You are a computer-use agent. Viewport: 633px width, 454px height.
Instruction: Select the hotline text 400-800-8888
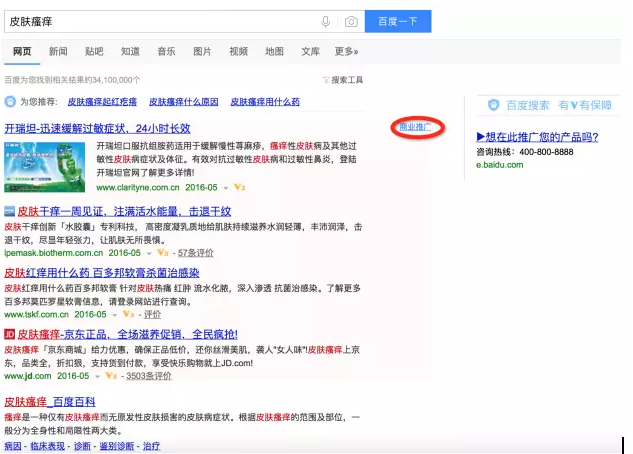(547, 152)
